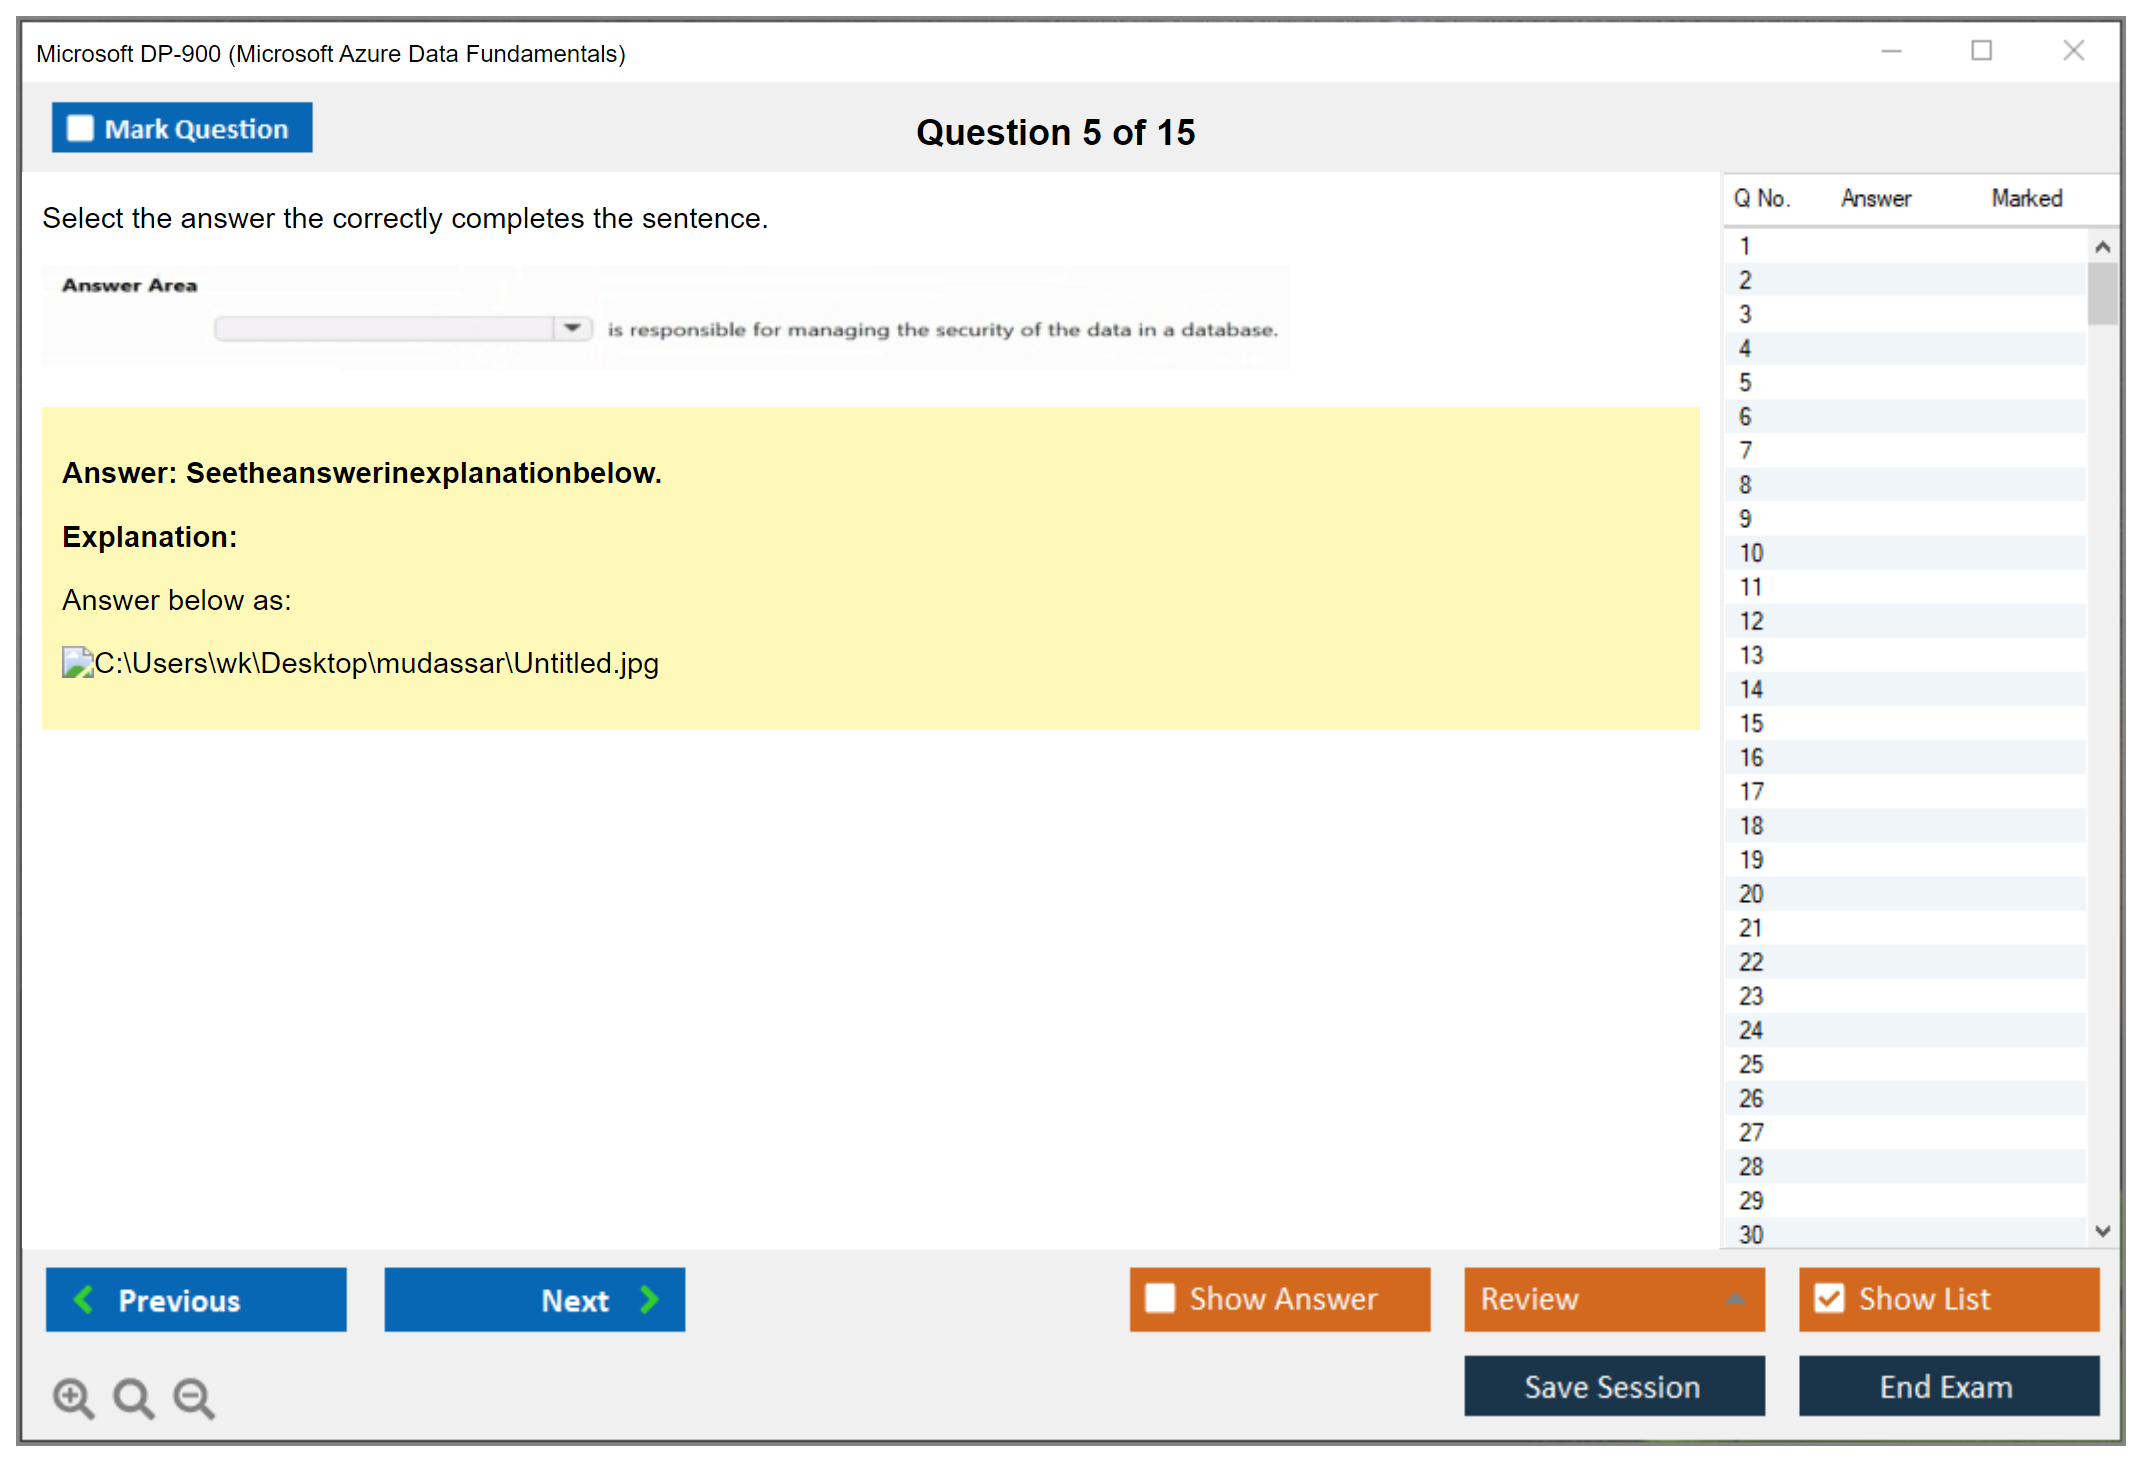Click the Save Session button
Viewport: 2150px width, 1470px height.
1613,1386
